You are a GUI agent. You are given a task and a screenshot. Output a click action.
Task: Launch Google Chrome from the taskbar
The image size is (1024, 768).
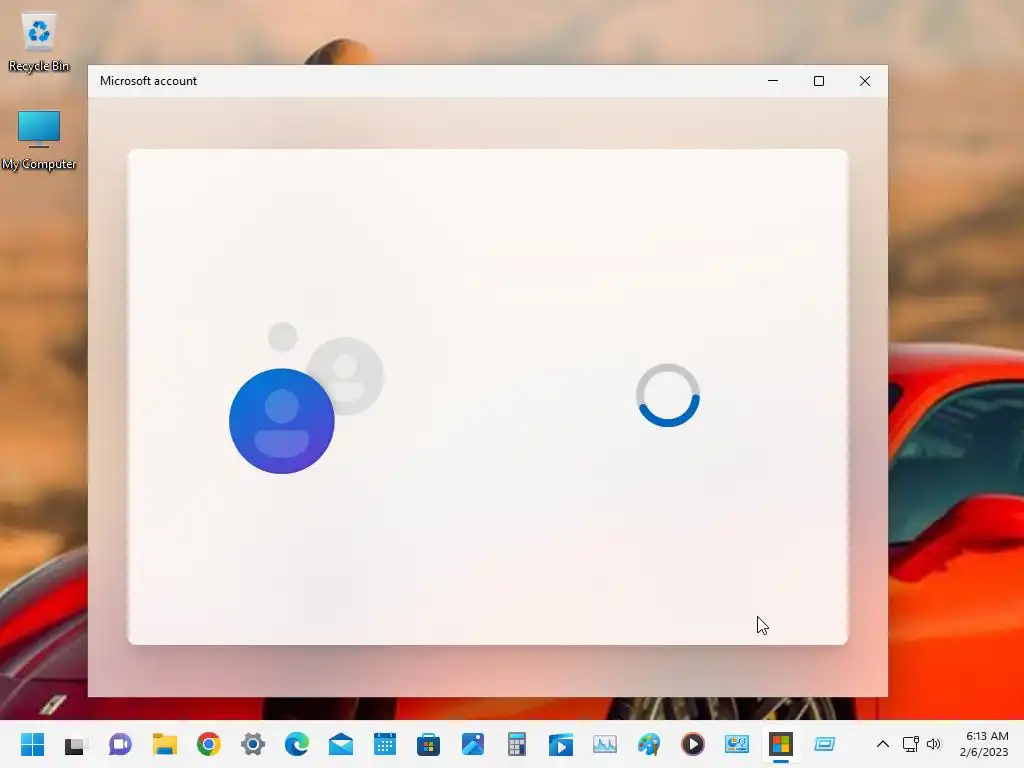[x=209, y=744]
